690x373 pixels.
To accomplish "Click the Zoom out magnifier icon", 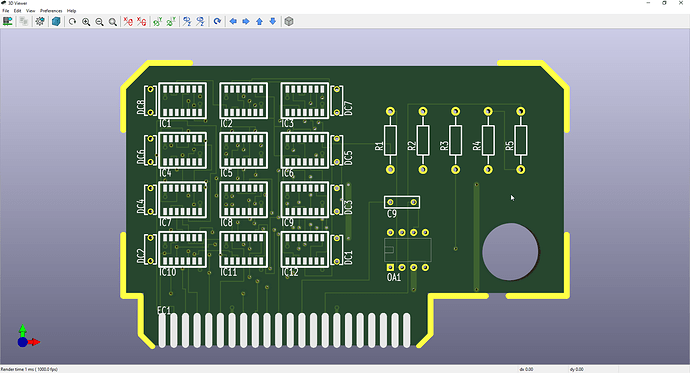I will tap(99, 22).
